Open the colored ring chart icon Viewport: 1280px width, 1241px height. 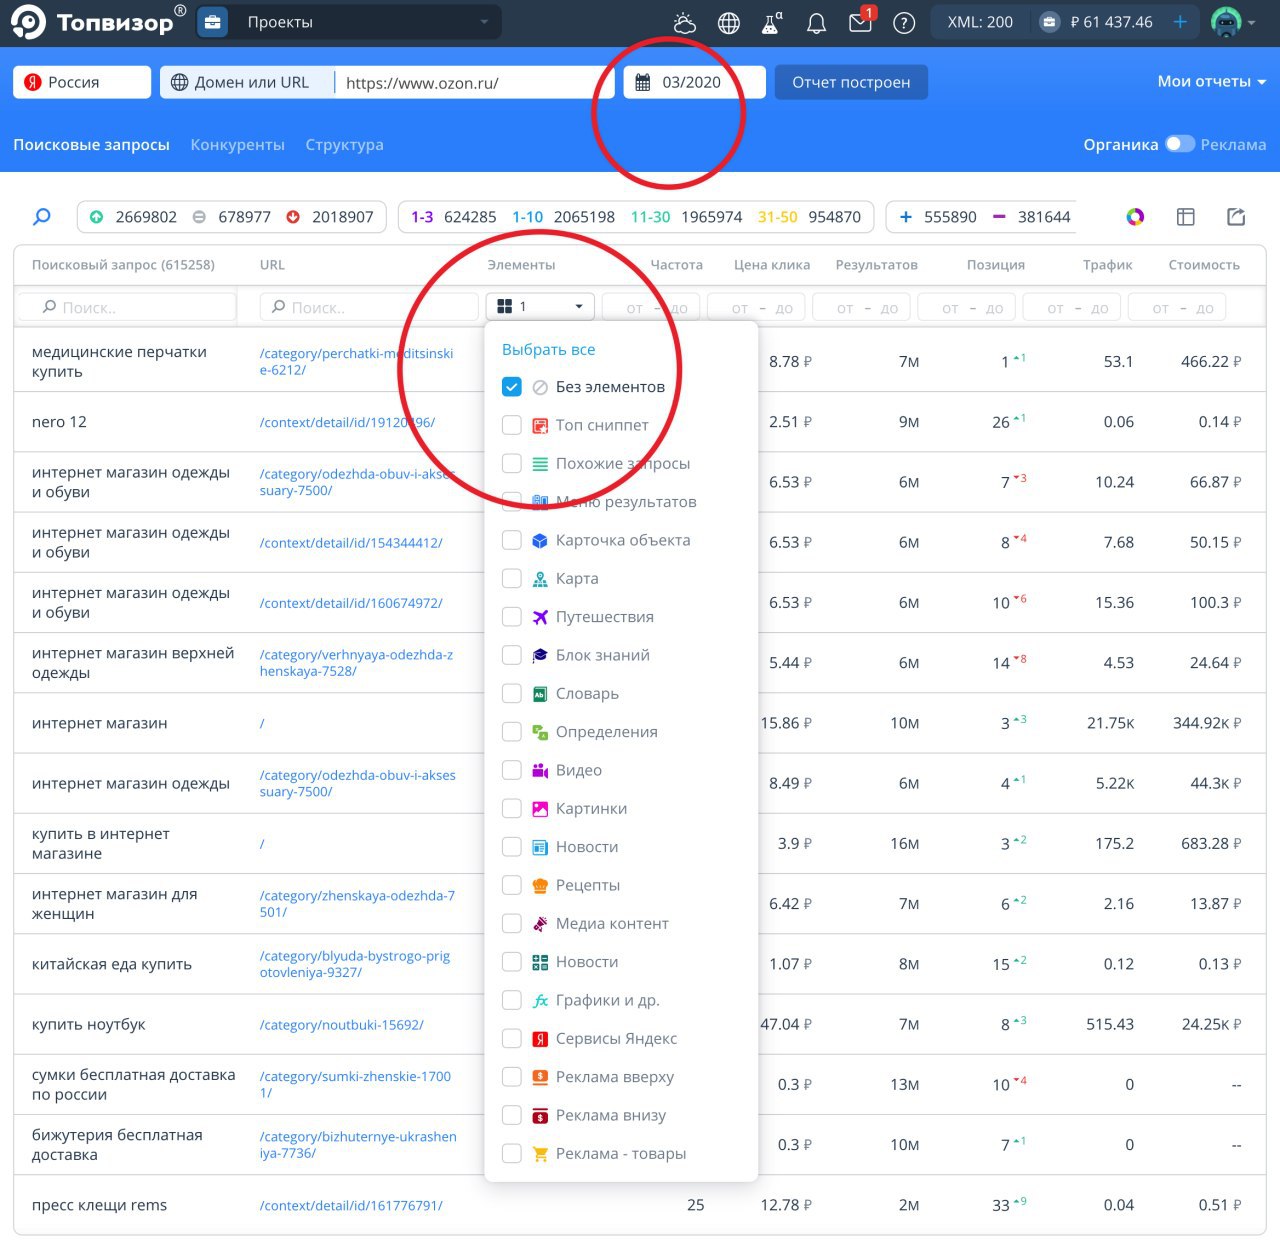coord(1135,217)
